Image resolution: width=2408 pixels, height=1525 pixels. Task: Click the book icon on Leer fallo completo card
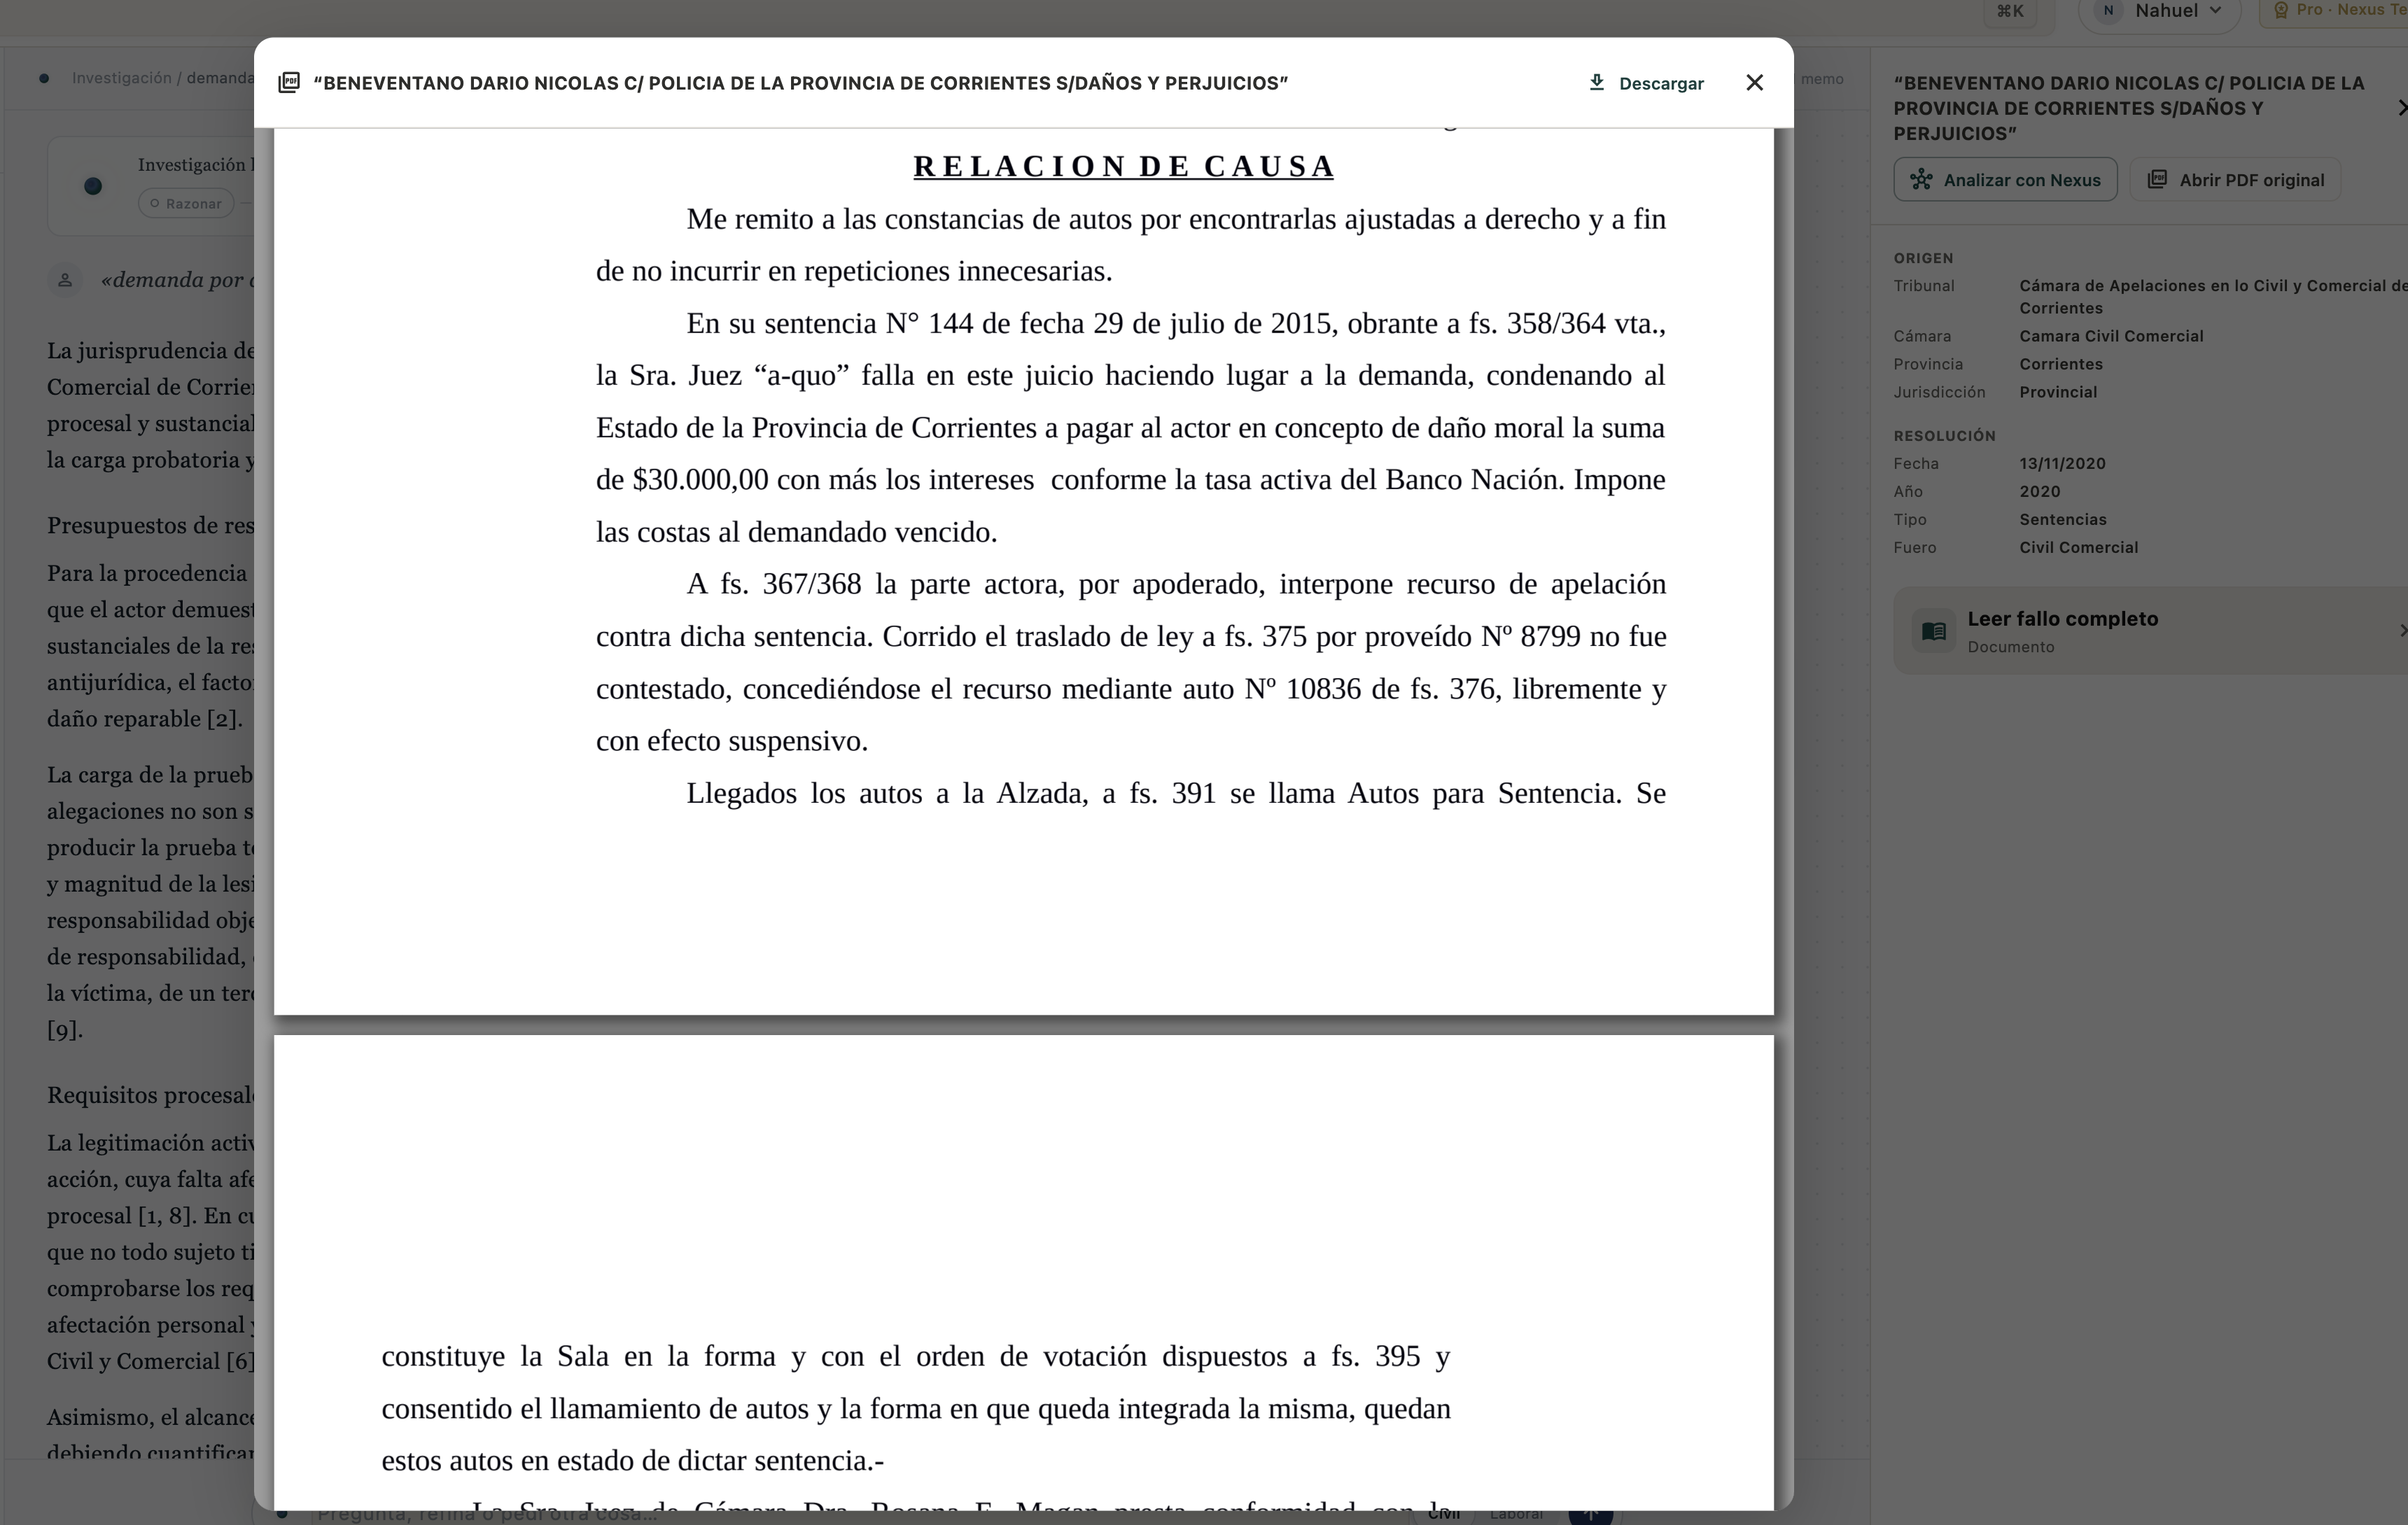1934,631
